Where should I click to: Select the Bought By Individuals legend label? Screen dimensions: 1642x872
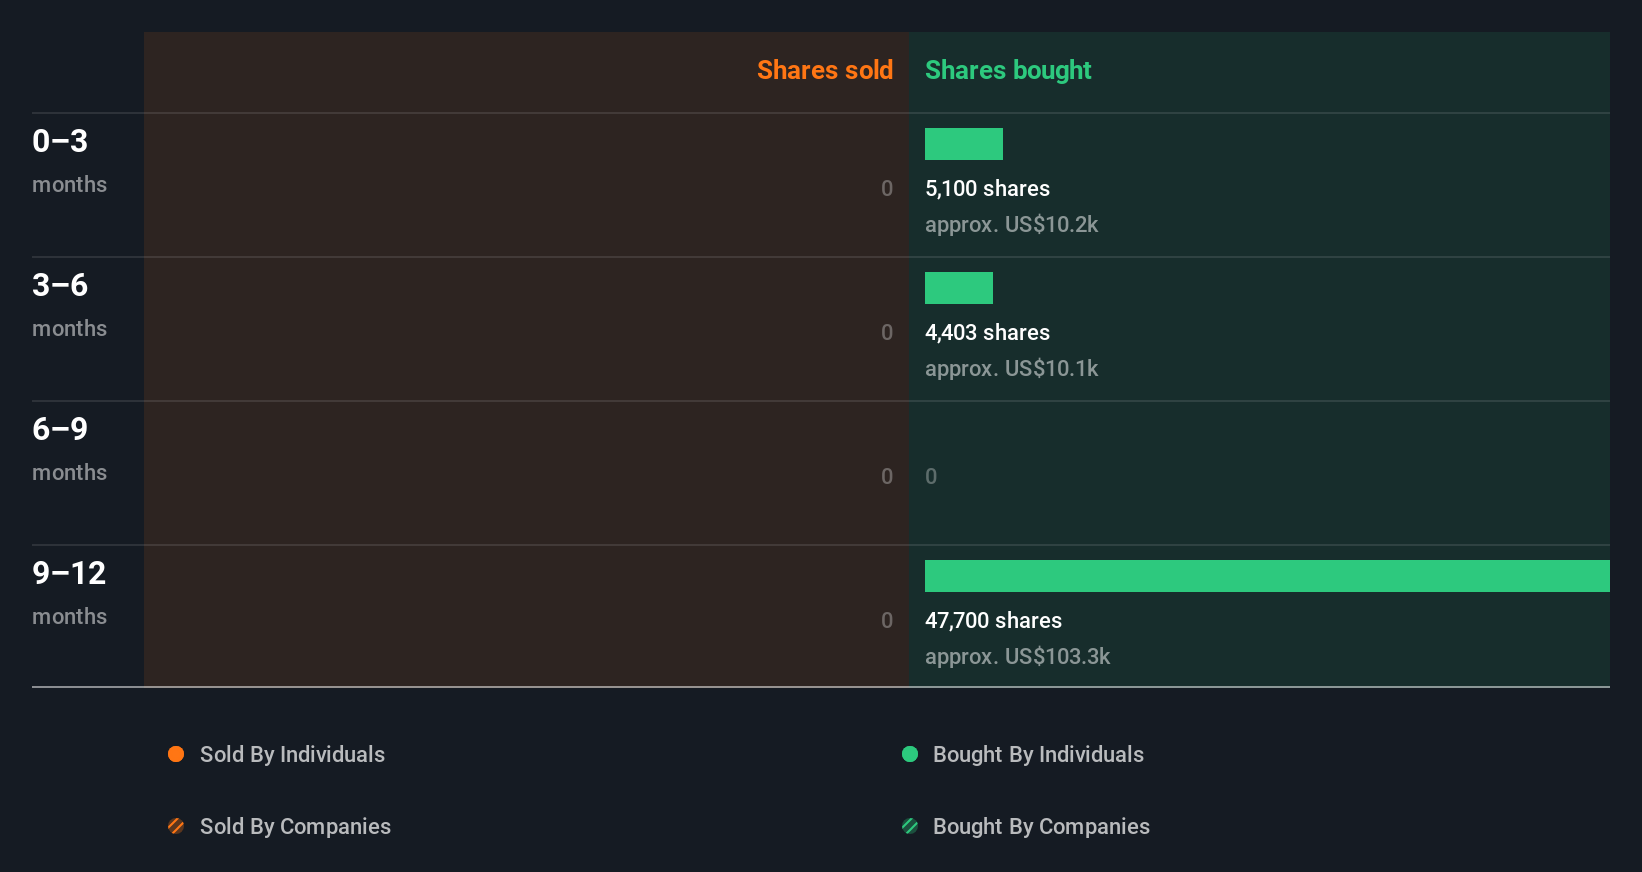[x=1038, y=754]
